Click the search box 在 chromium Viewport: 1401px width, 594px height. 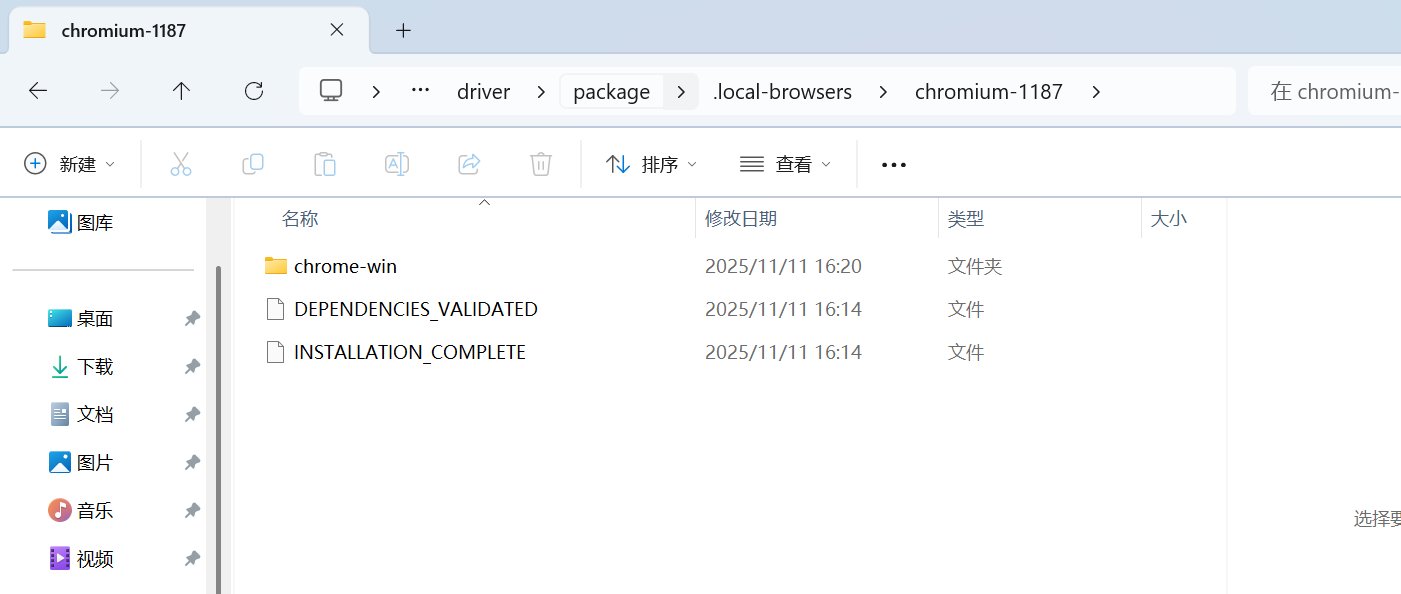[1325, 91]
